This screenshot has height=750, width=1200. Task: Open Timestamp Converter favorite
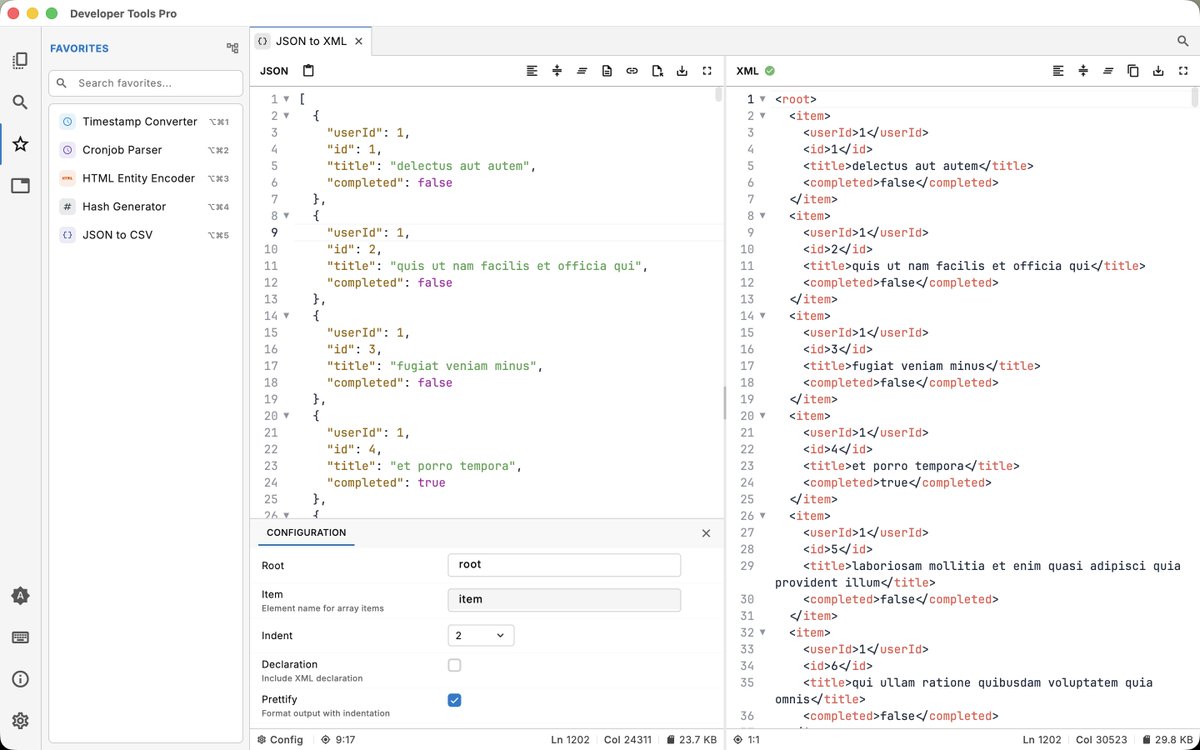(x=145, y=122)
